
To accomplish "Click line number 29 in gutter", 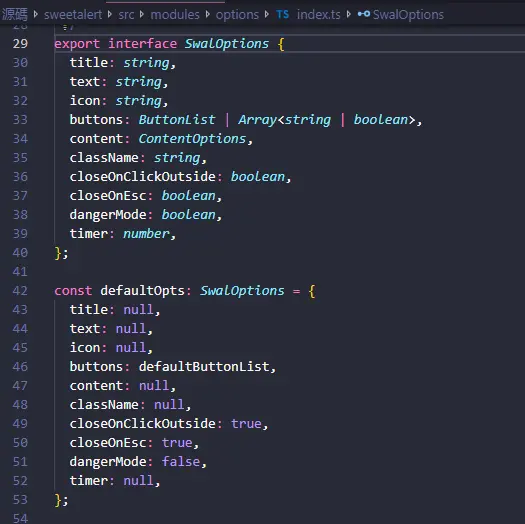I will coord(20,44).
